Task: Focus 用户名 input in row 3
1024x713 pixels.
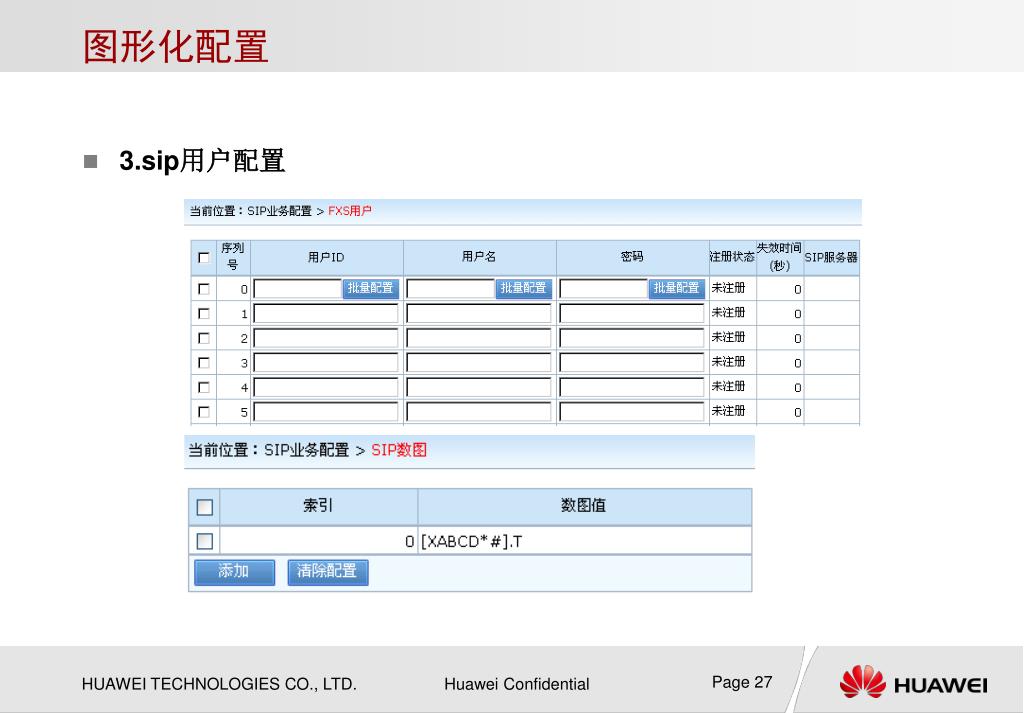Action: click(x=479, y=362)
